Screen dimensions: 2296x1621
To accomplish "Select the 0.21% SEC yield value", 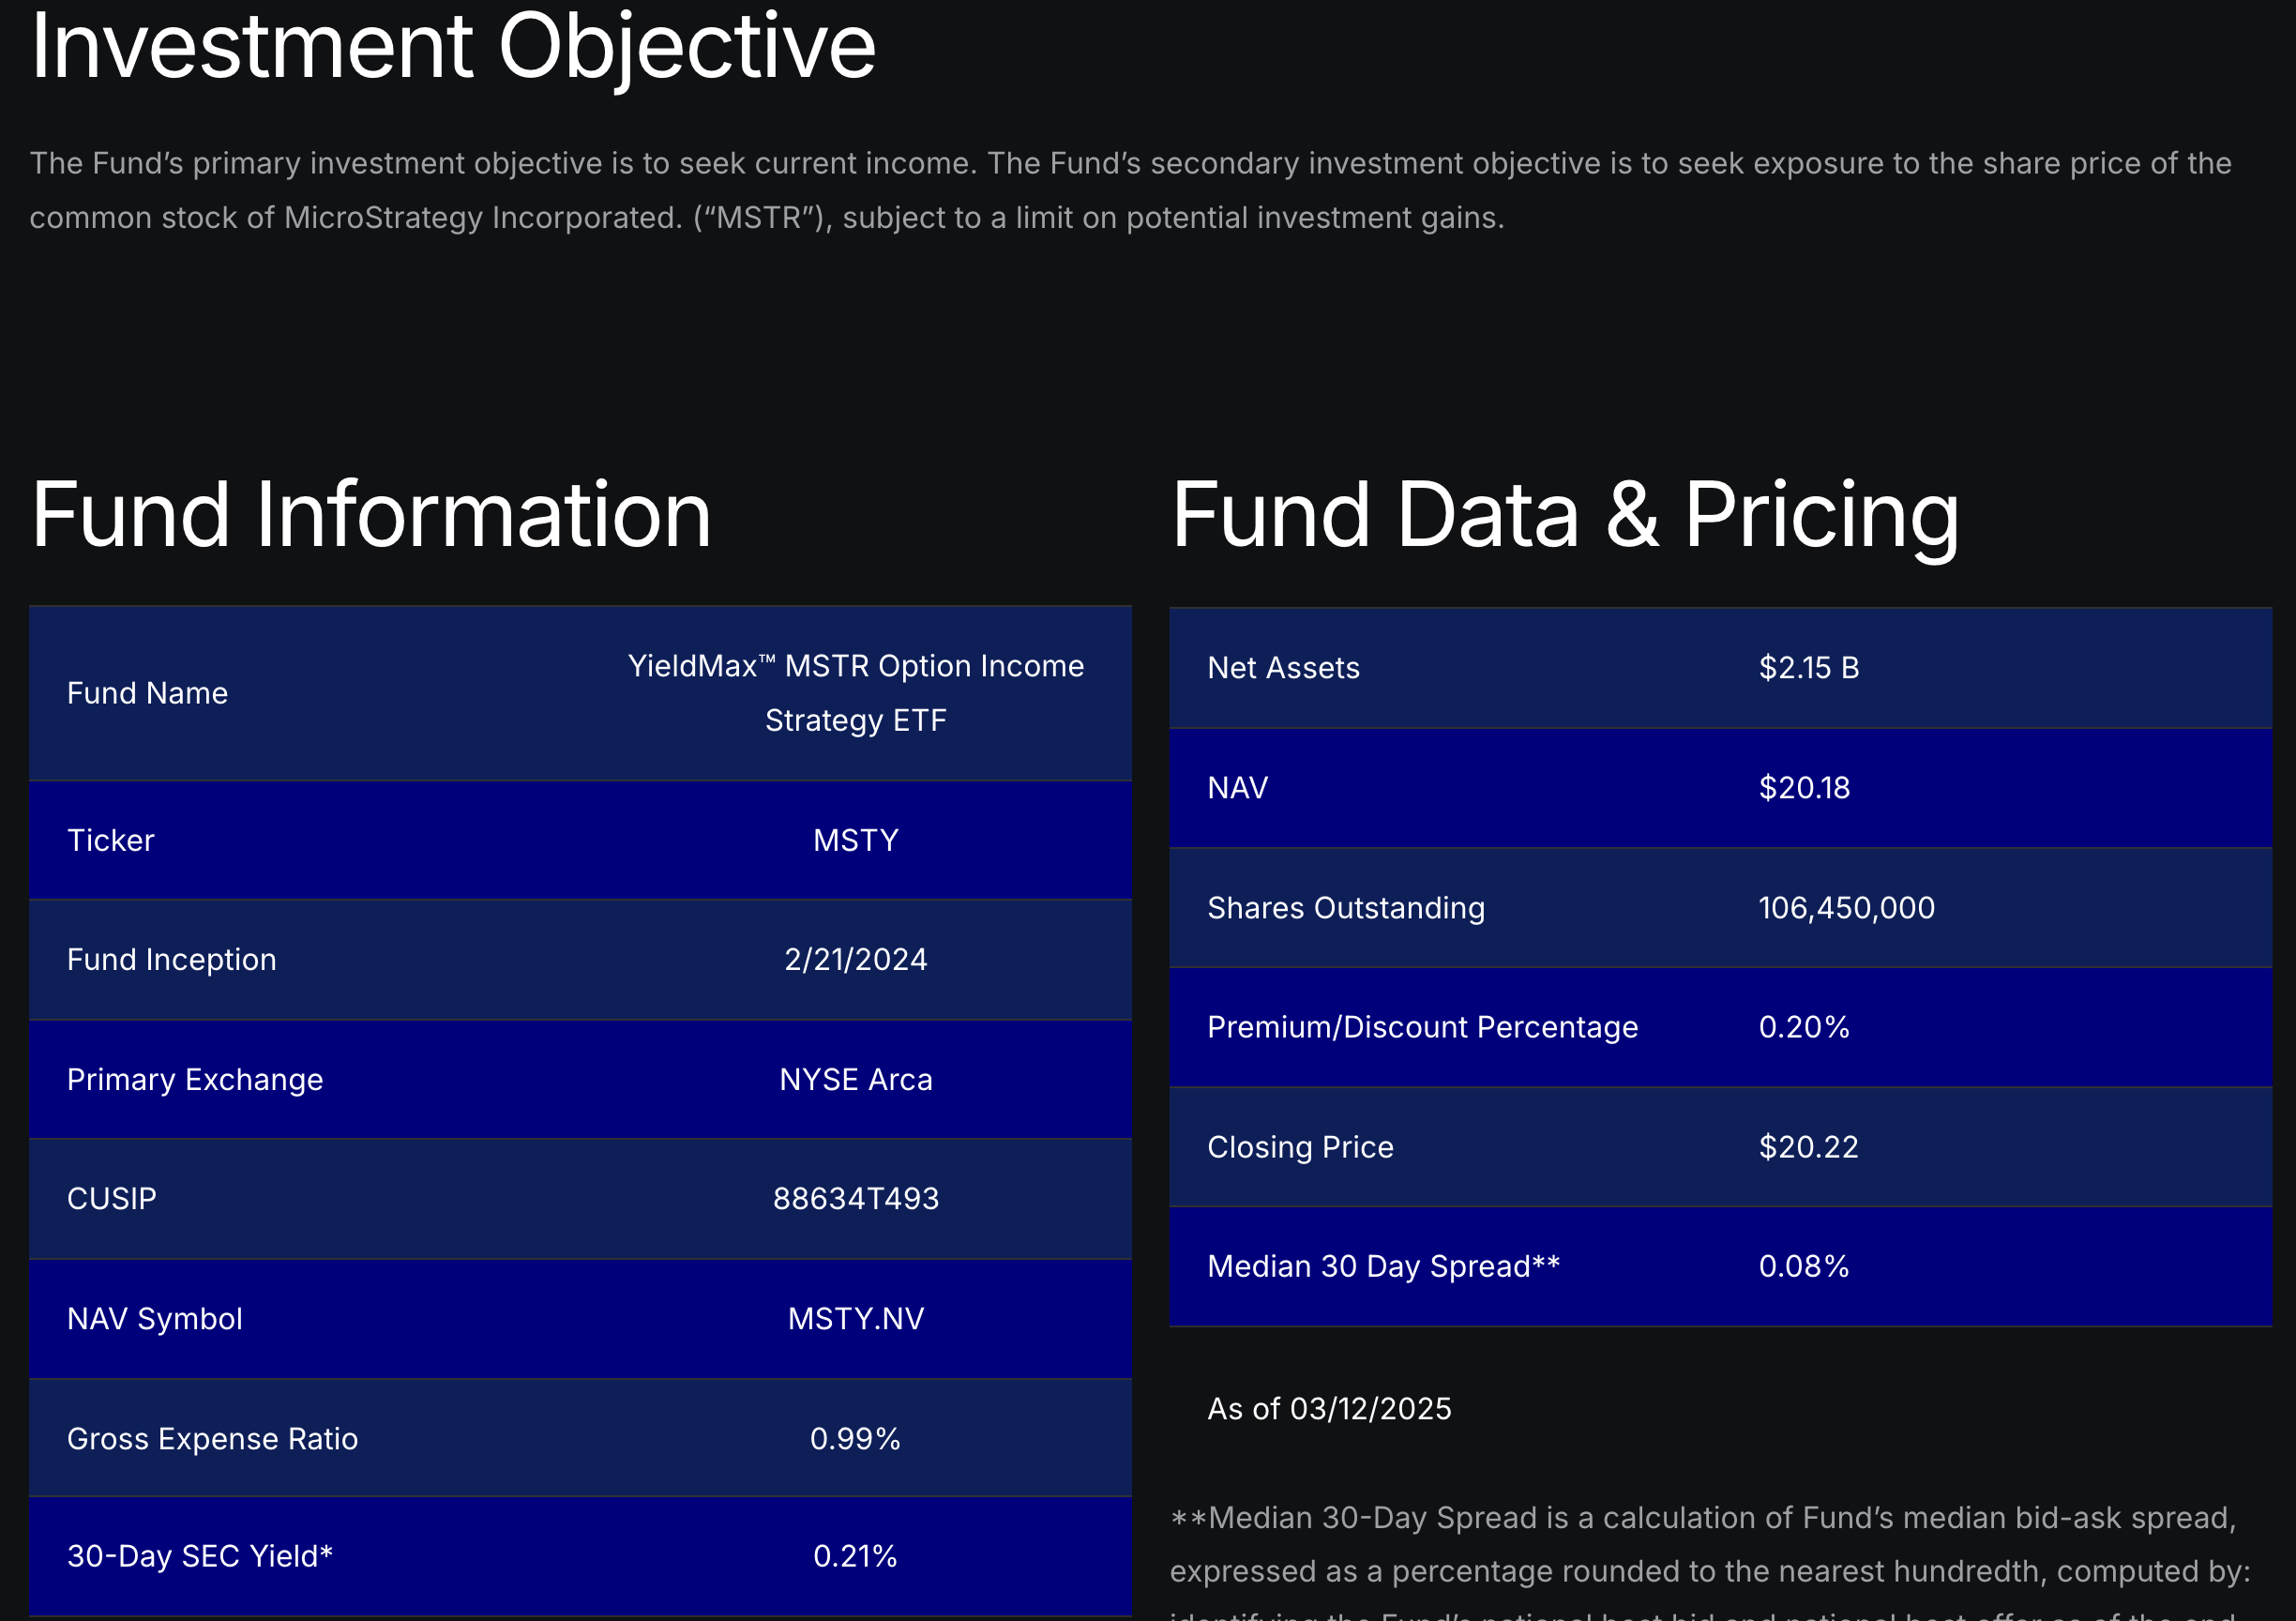I will pos(856,1556).
